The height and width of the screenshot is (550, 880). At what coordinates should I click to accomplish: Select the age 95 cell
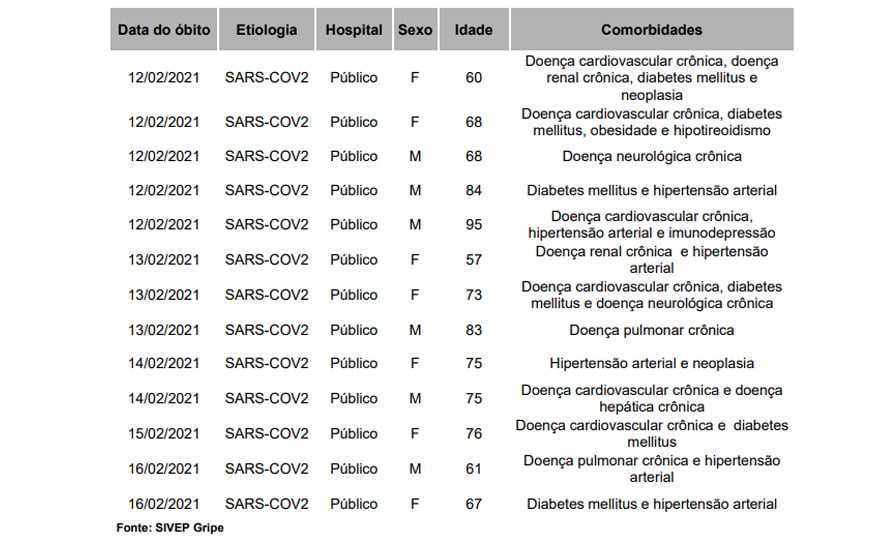pyautogui.click(x=474, y=225)
